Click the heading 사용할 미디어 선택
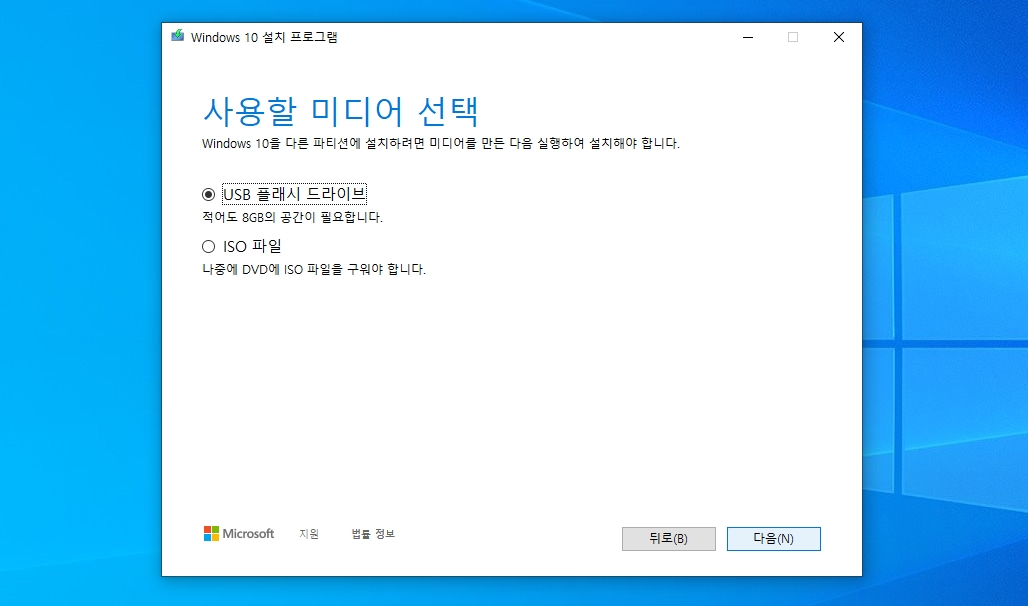Image resolution: width=1028 pixels, height=606 pixels. pyautogui.click(x=341, y=111)
